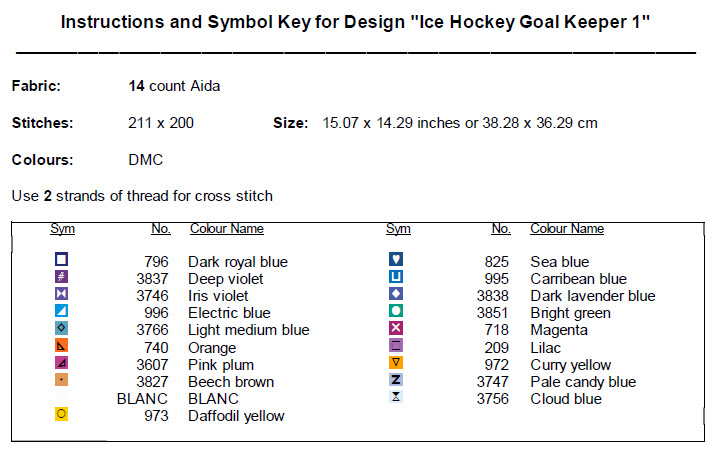The image size is (715, 454).
Task: Select the Daffodil yellow circle symbol
Action: [x=62, y=414]
